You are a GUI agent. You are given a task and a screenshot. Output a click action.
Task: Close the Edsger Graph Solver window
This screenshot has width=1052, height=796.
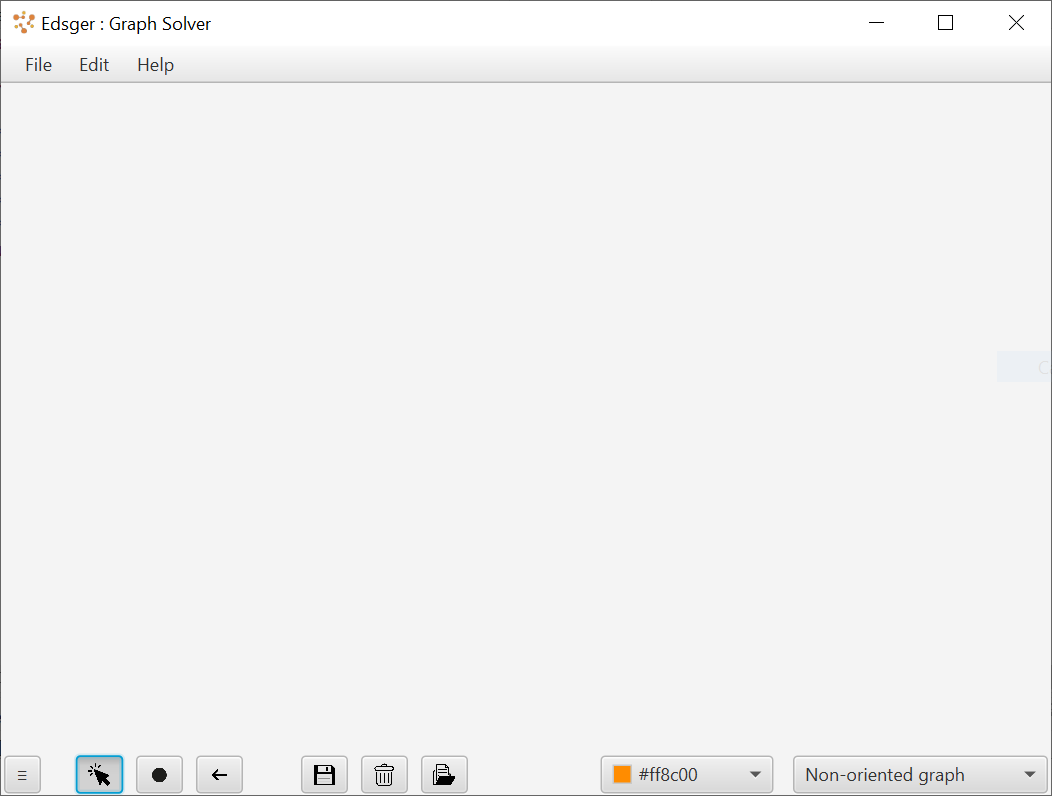(x=1016, y=23)
